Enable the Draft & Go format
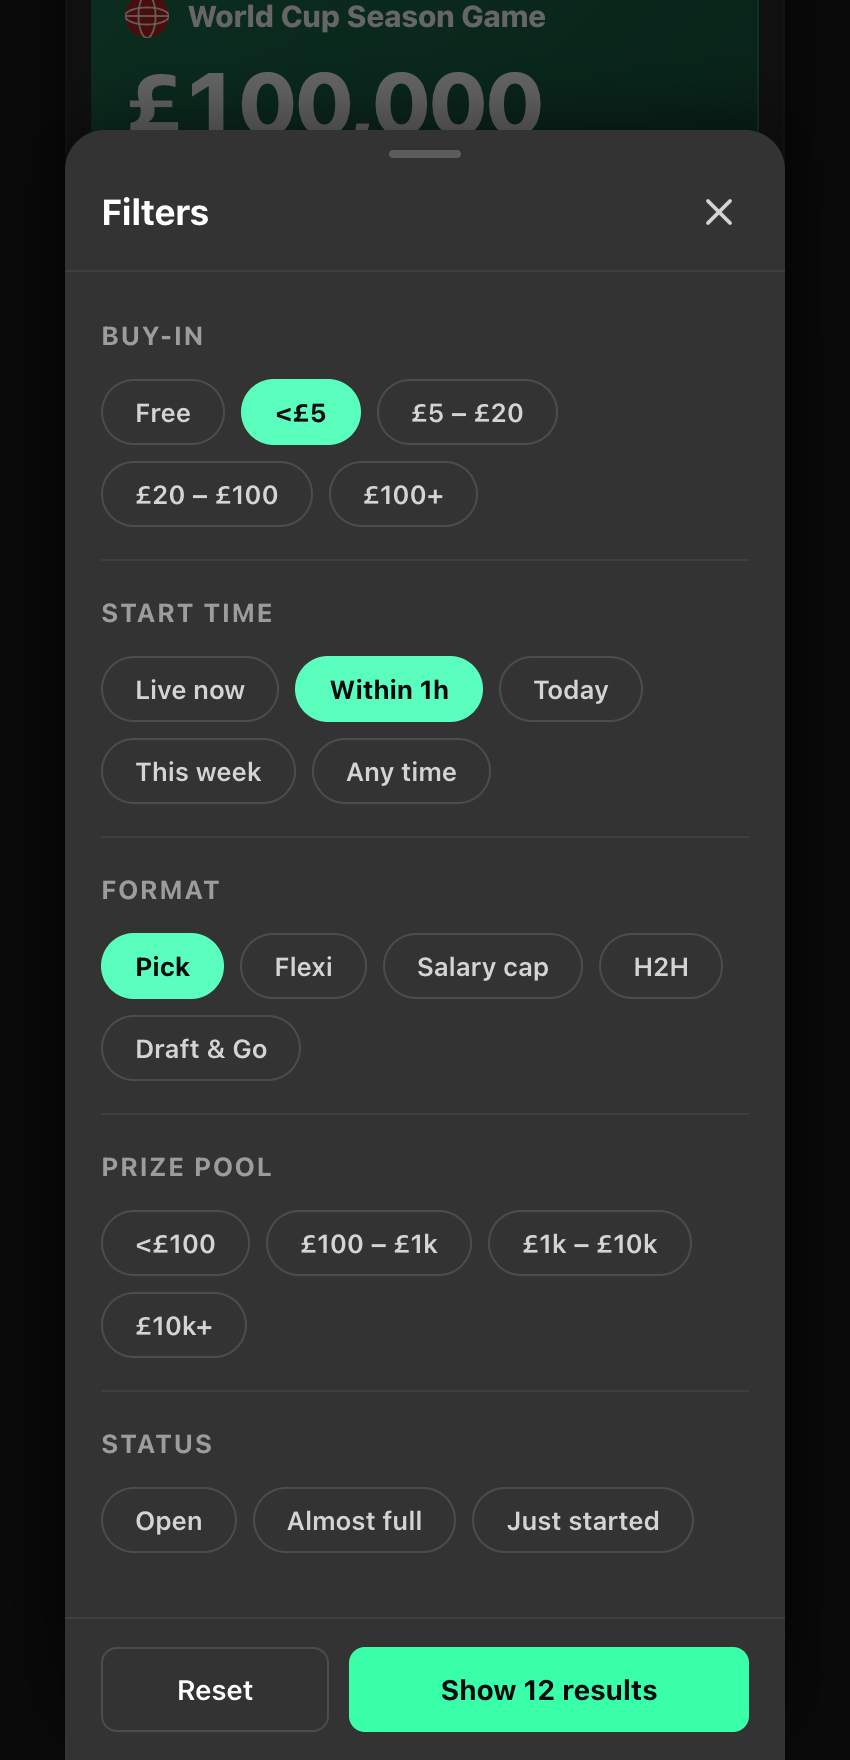Image resolution: width=850 pixels, height=1760 pixels. [x=201, y=1048]
